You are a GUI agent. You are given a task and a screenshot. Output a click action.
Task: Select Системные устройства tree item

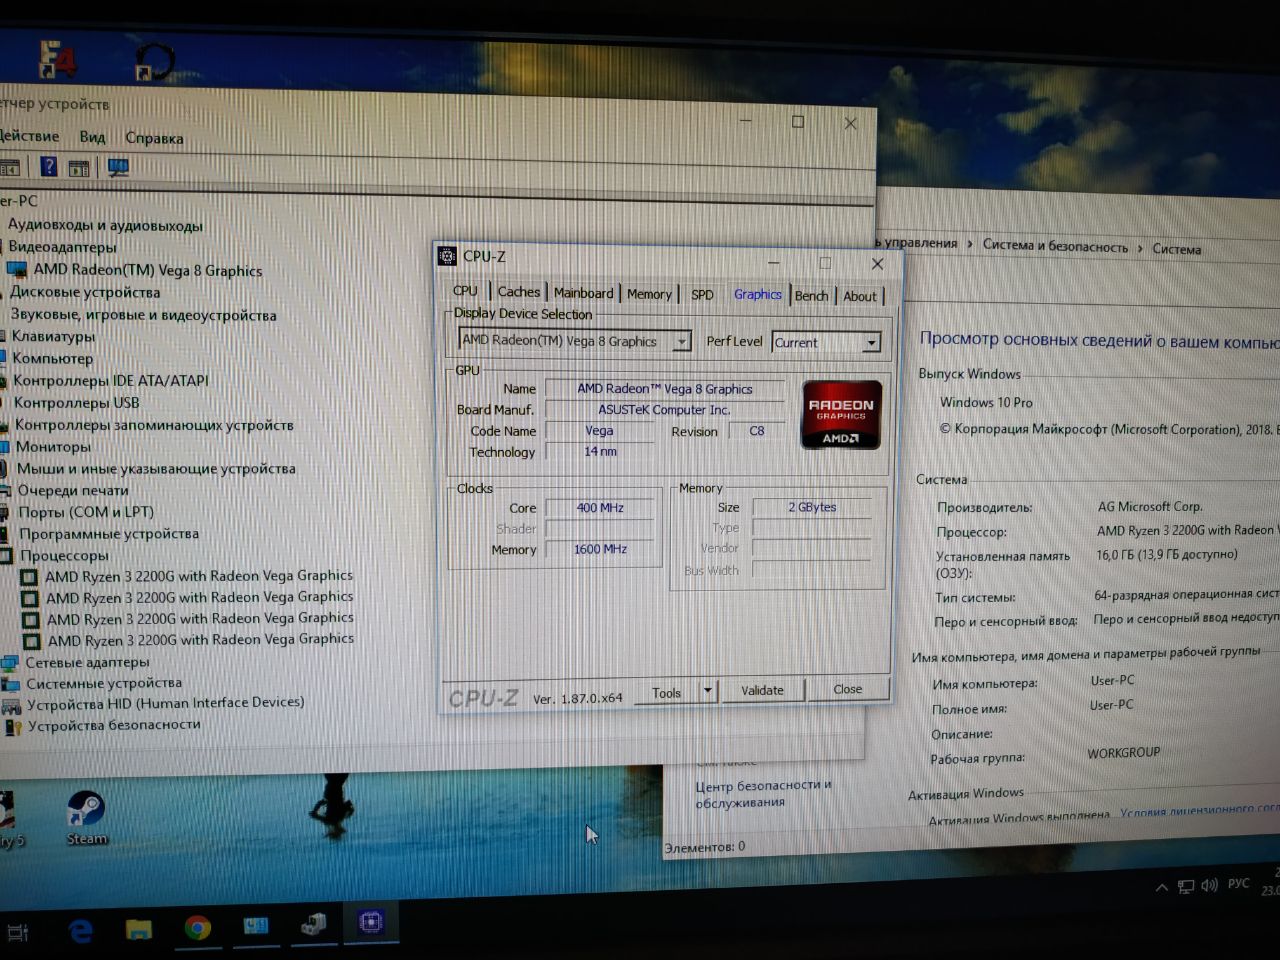tap(104, 683)
